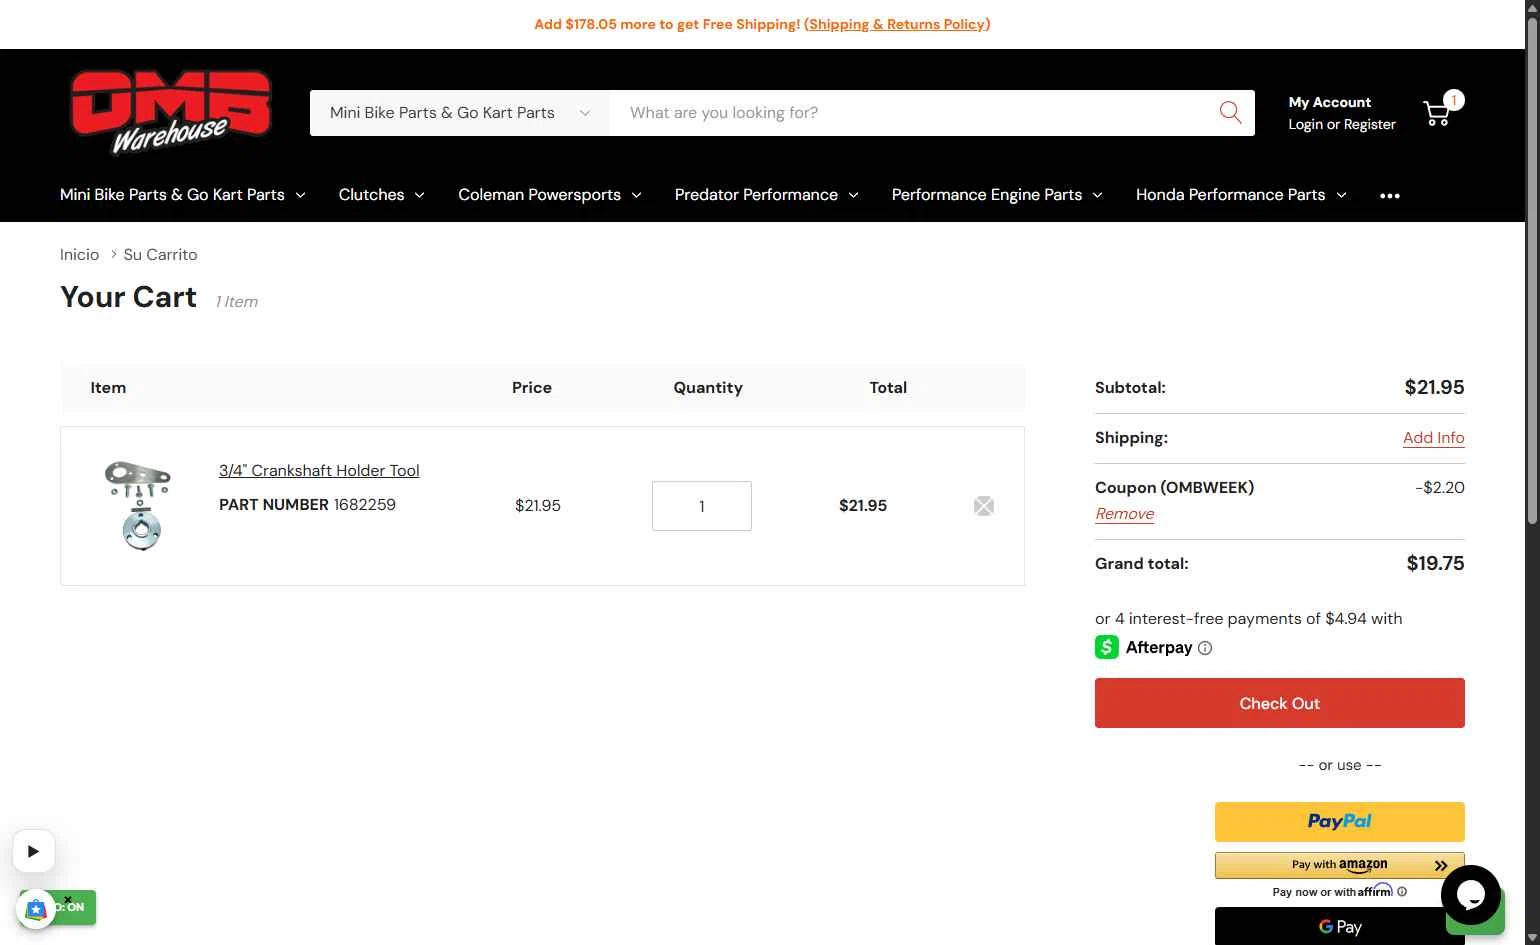Open Shipping & Returns Policy link

coord(897,24)
